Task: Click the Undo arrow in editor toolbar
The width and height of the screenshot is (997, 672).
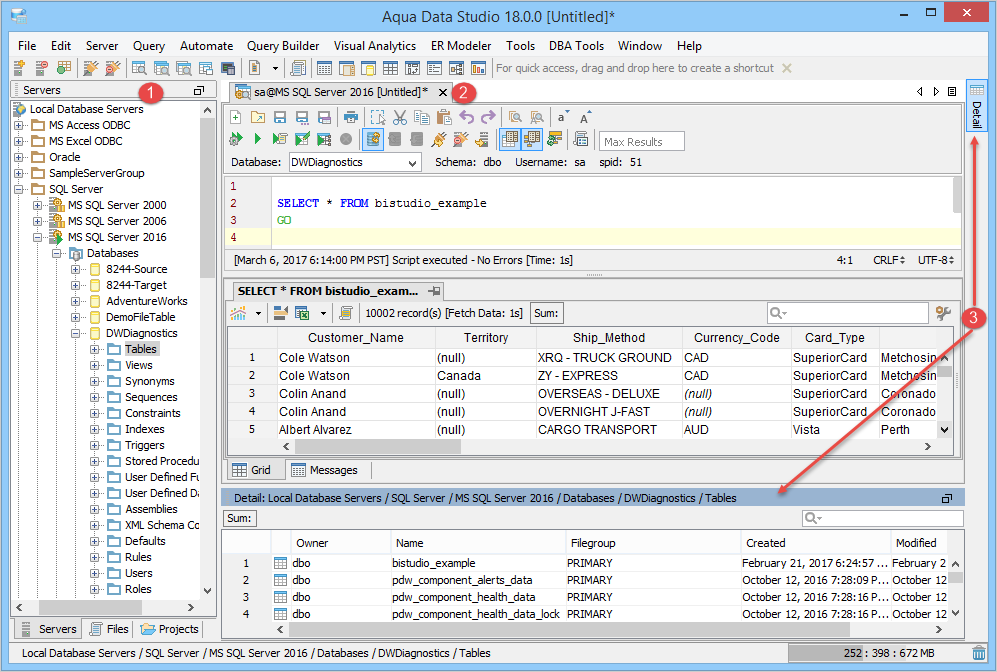Action: coord(467,117)
